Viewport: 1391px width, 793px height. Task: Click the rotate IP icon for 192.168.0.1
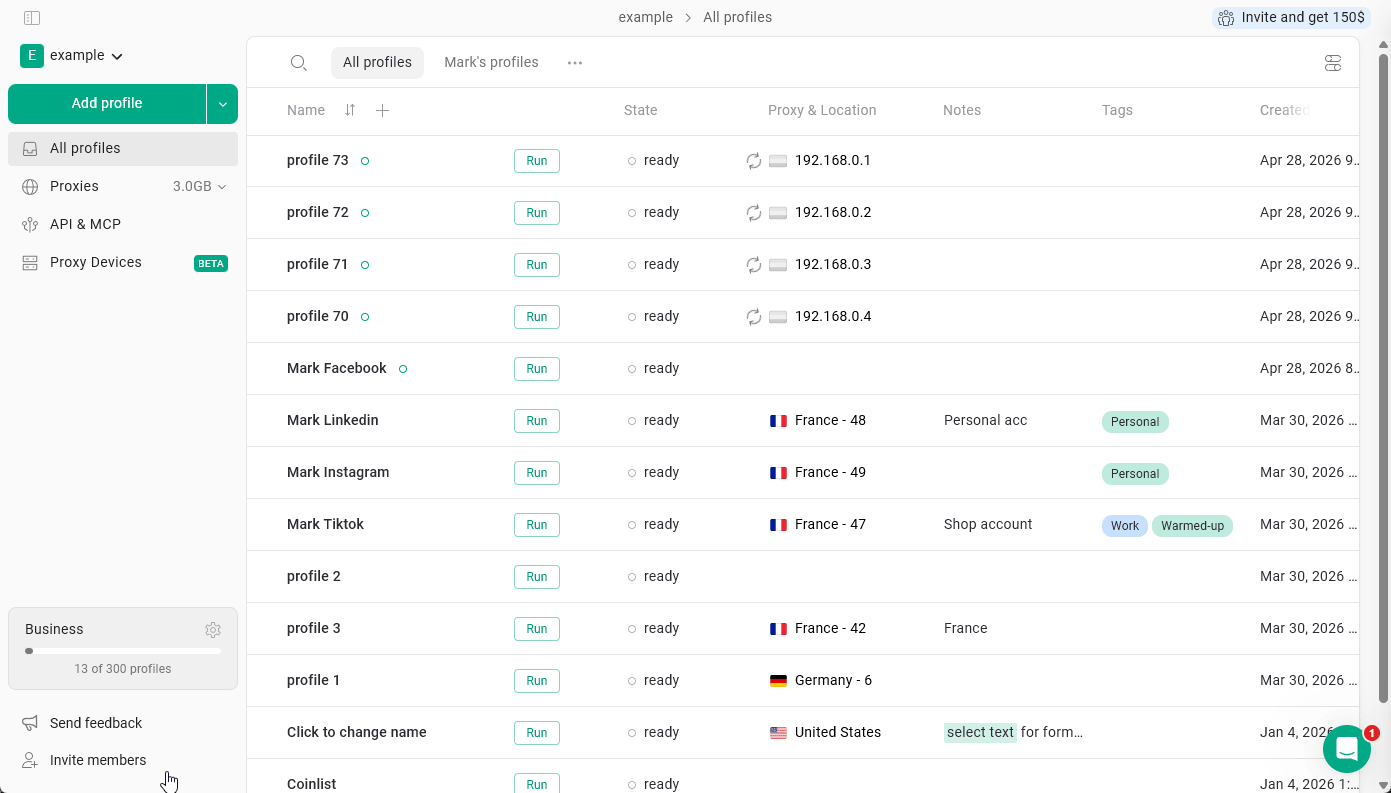click(x=754, y=161)
